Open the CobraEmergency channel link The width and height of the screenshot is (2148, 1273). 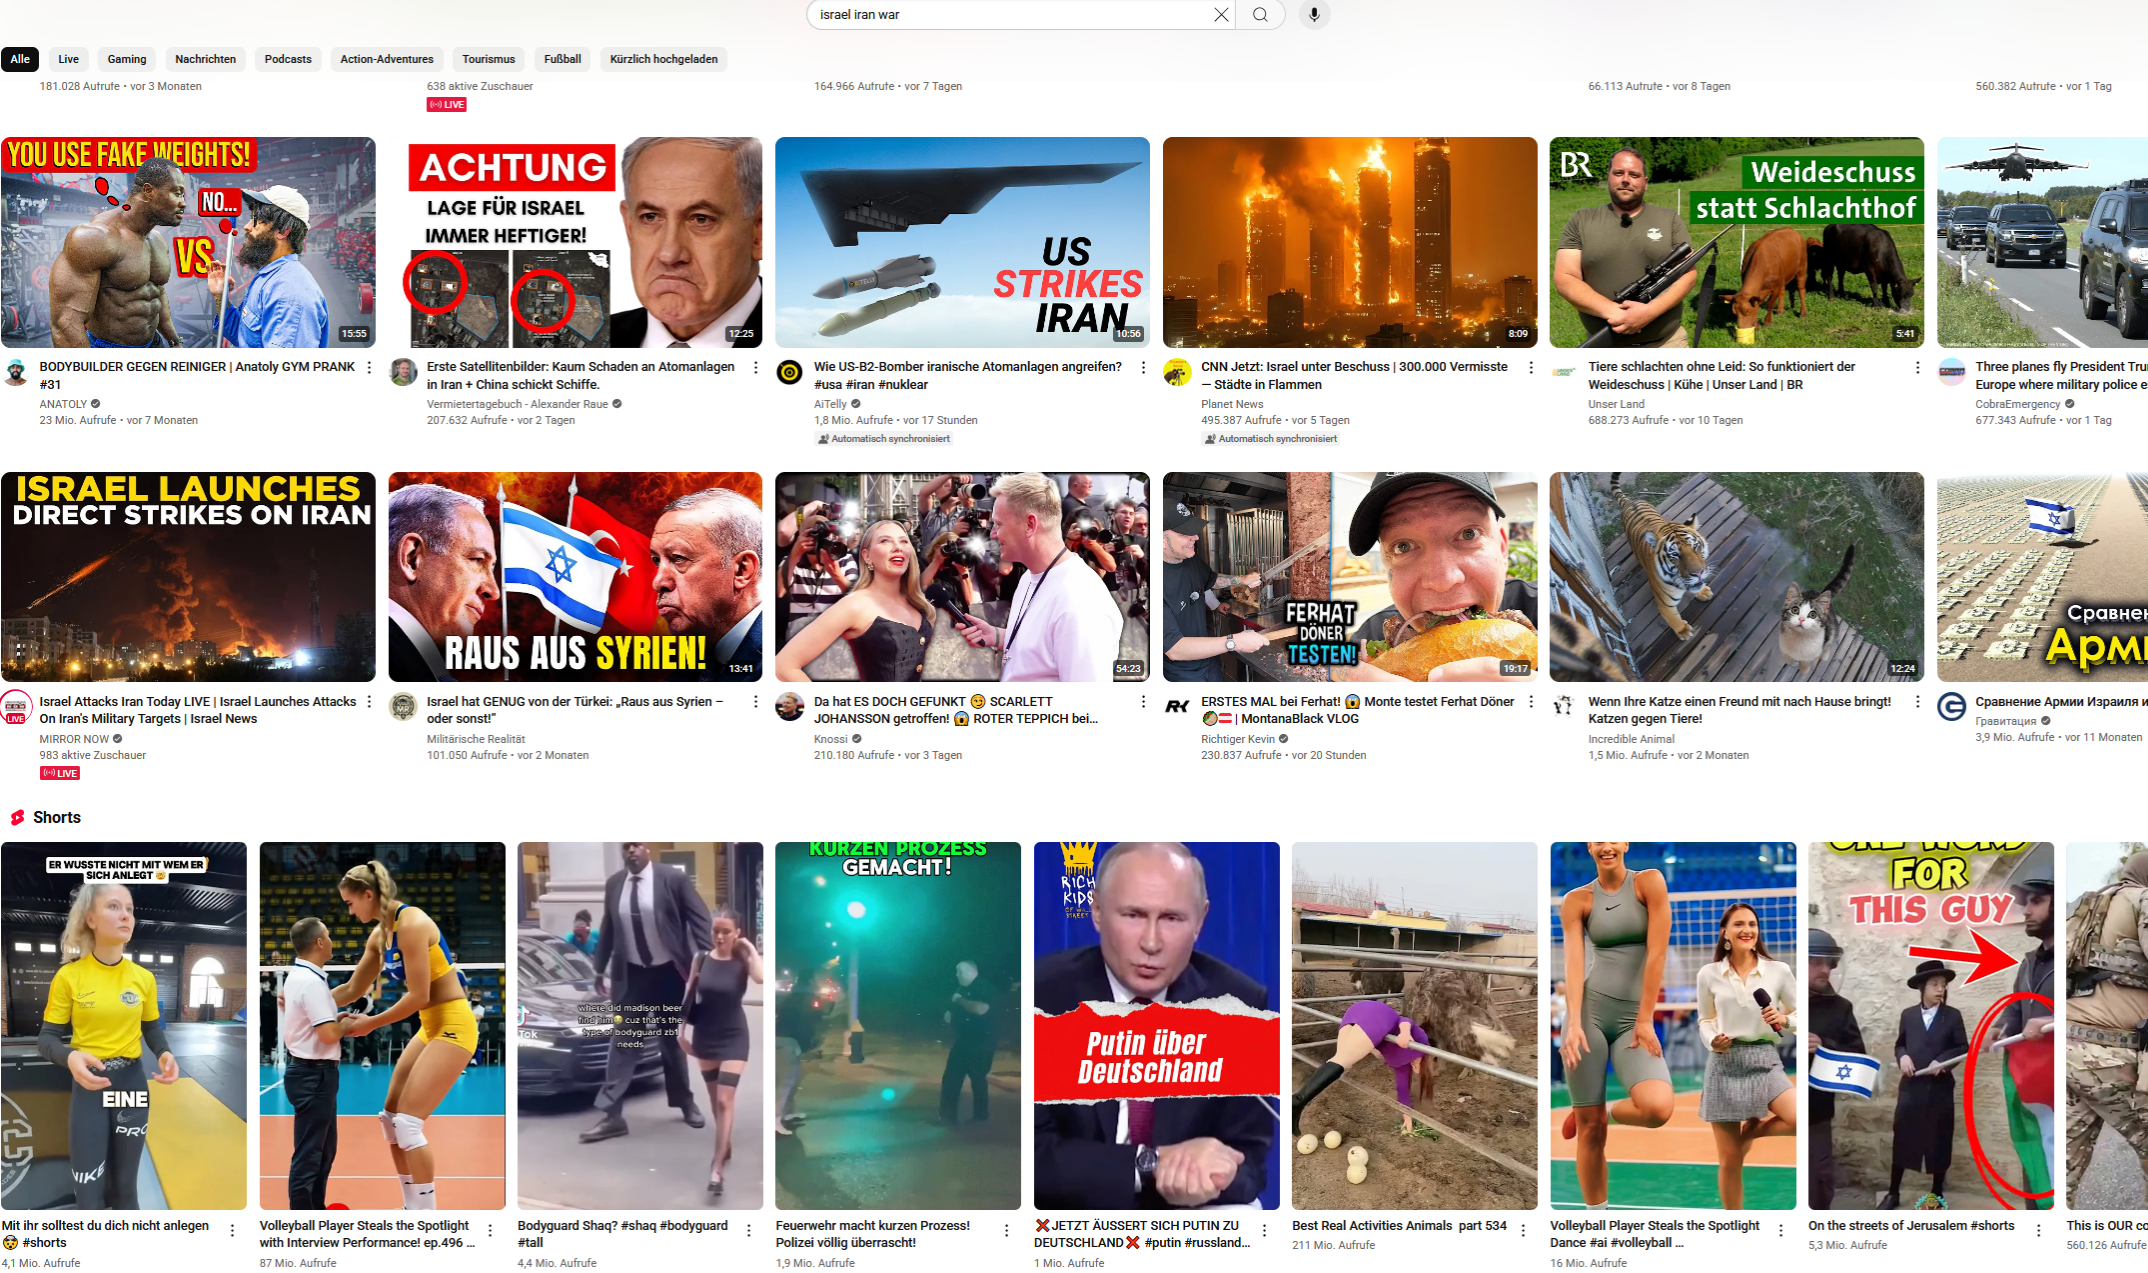coord(2017,404)
